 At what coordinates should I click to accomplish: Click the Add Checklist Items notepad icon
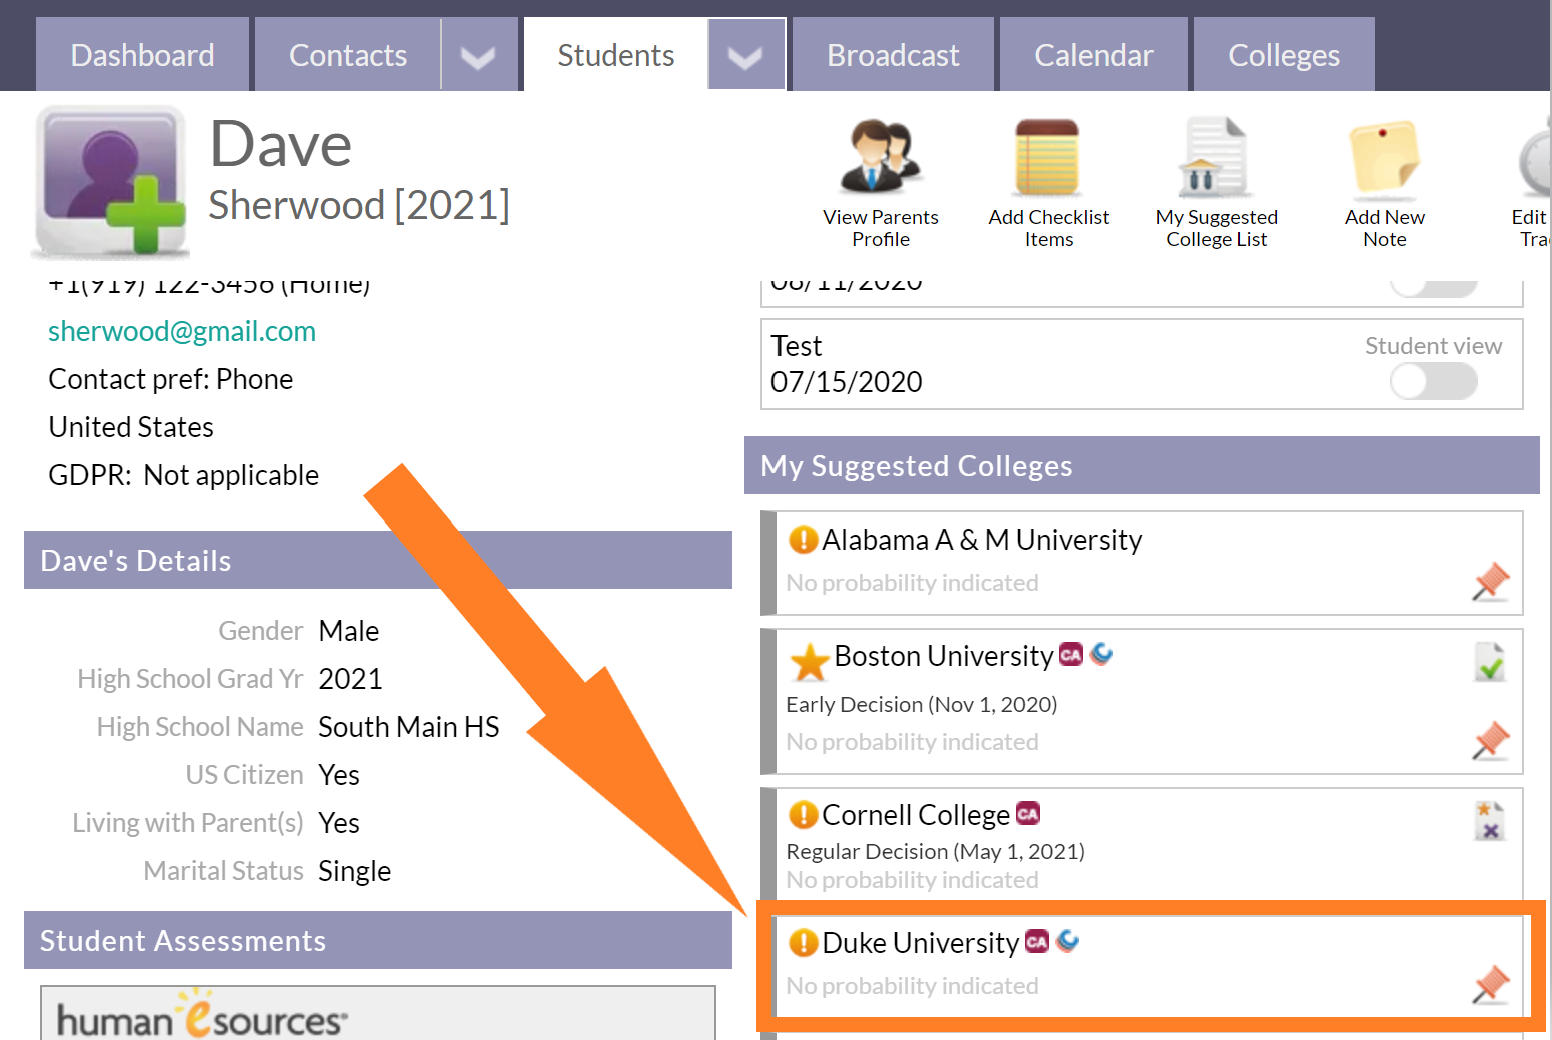coord(1047,156)
